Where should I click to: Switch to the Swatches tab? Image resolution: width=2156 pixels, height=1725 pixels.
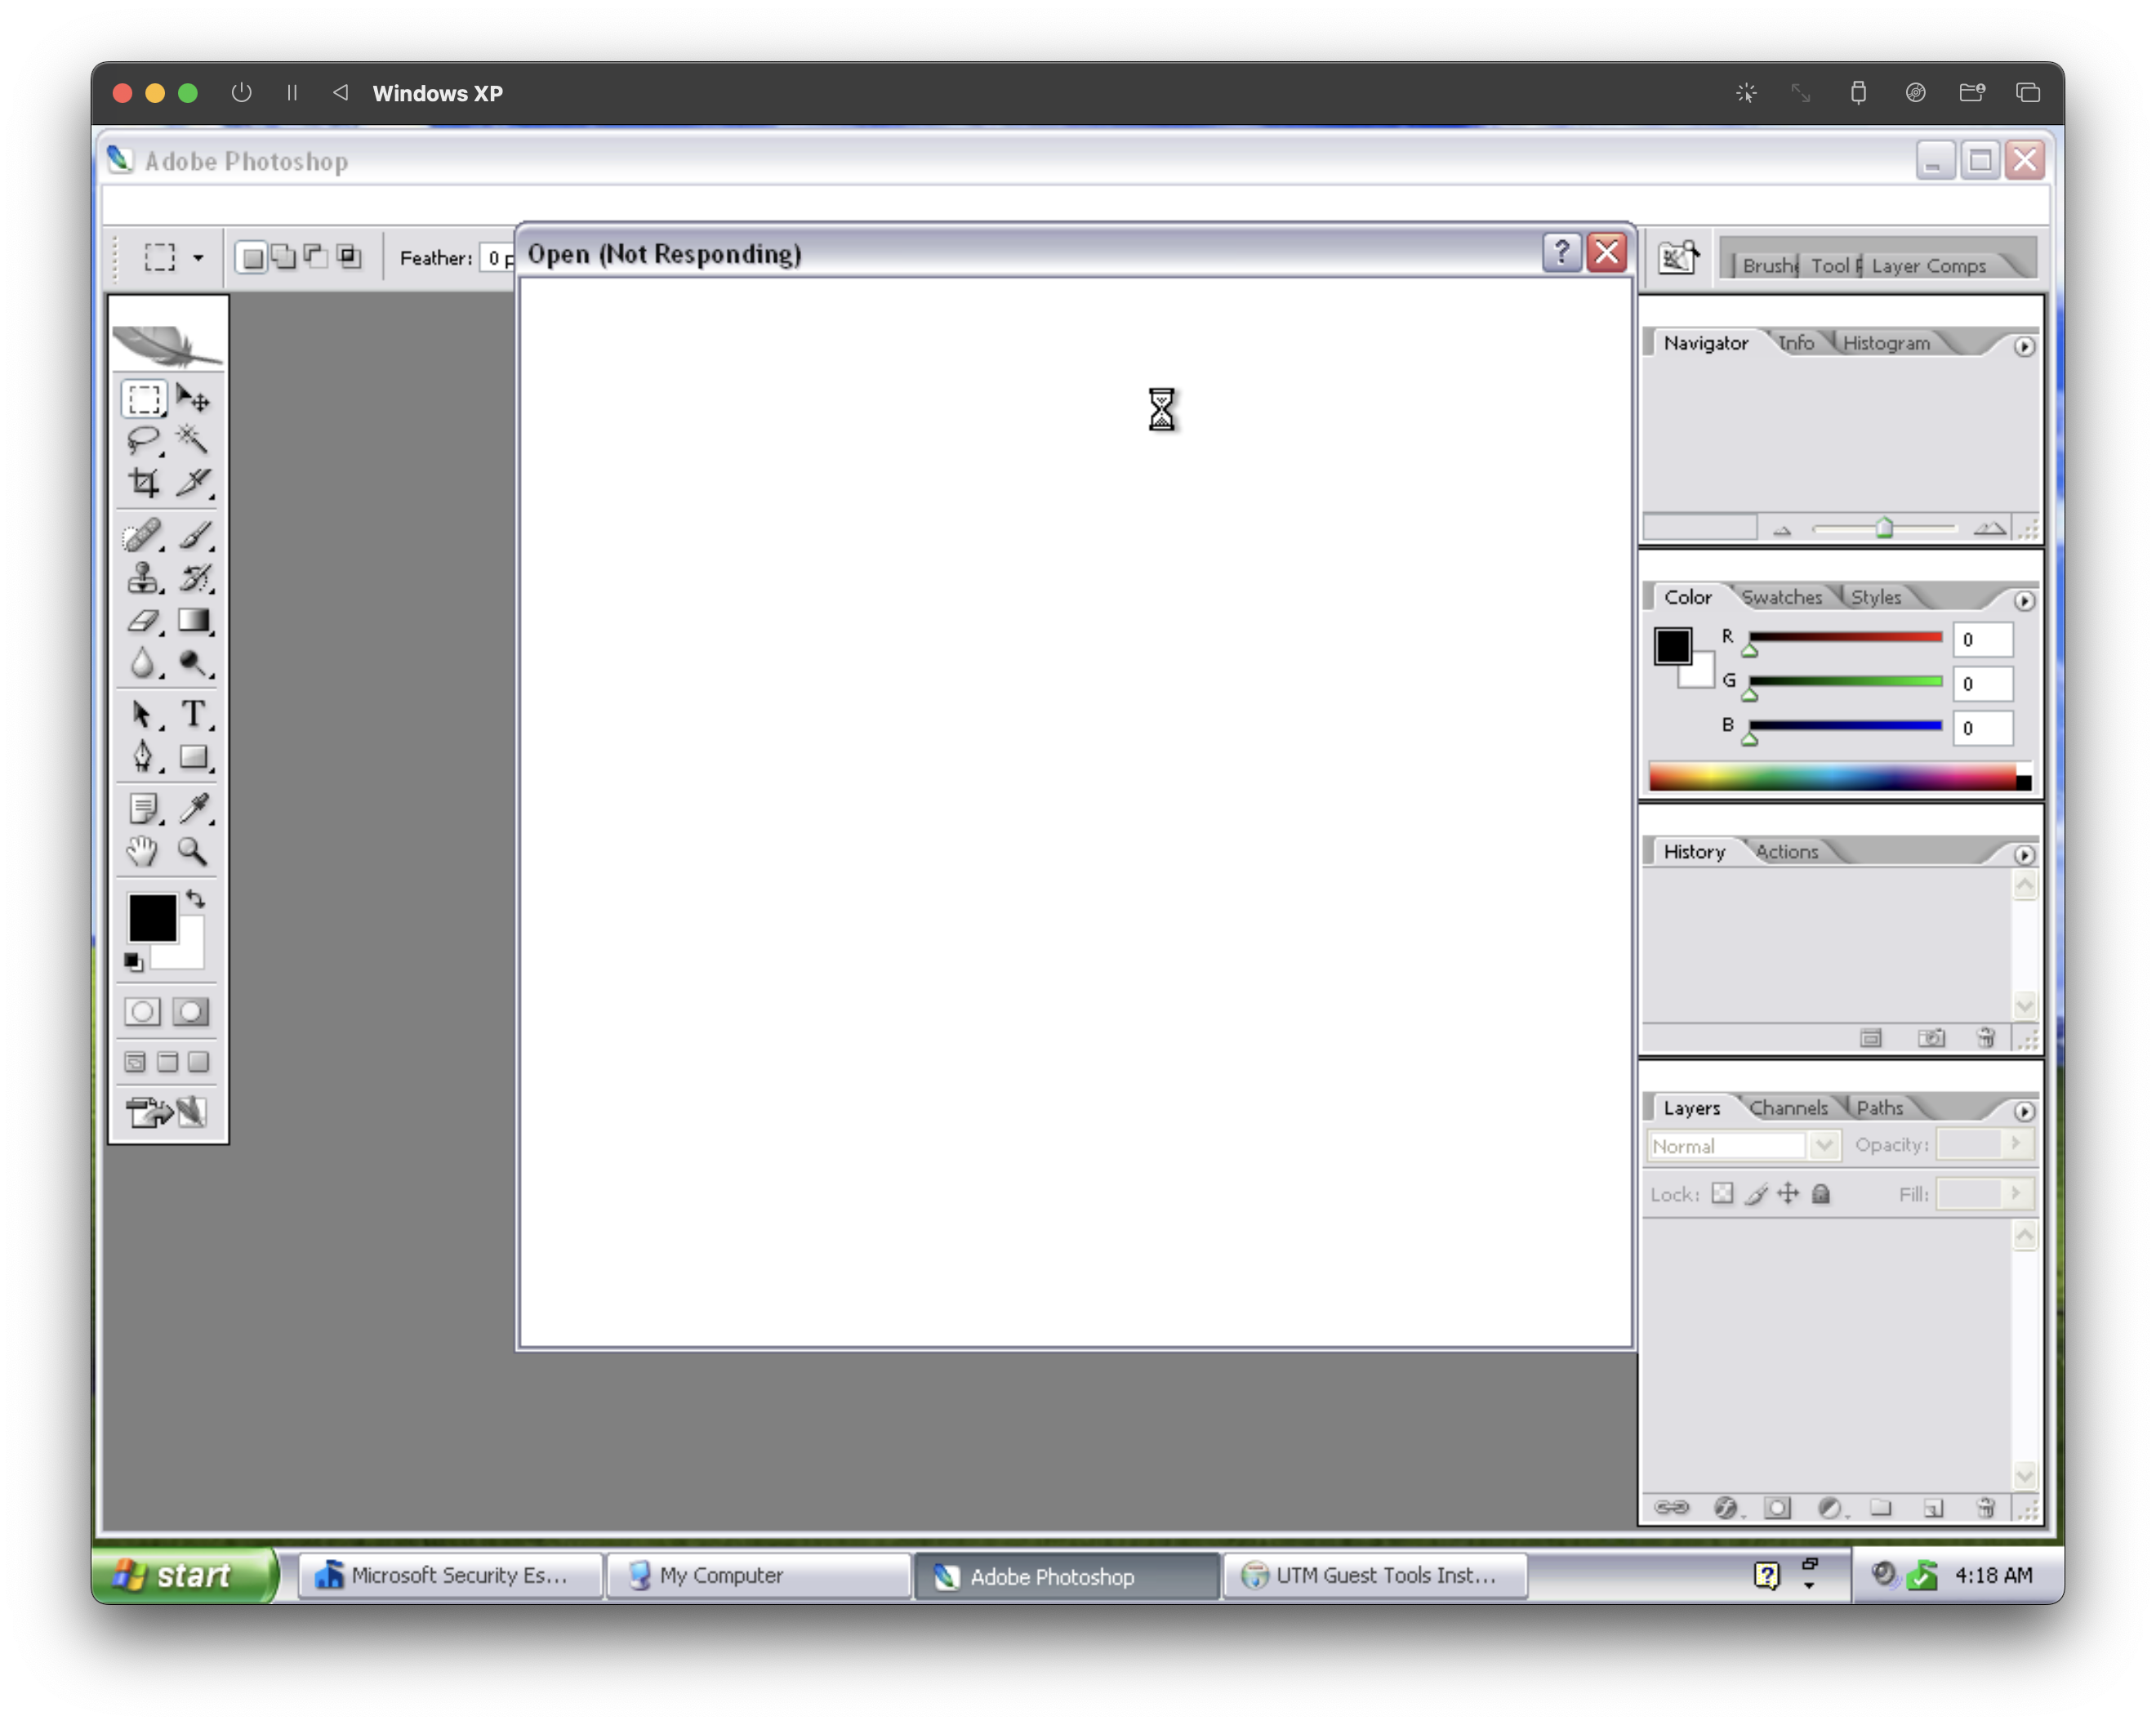pos(1781,597)
